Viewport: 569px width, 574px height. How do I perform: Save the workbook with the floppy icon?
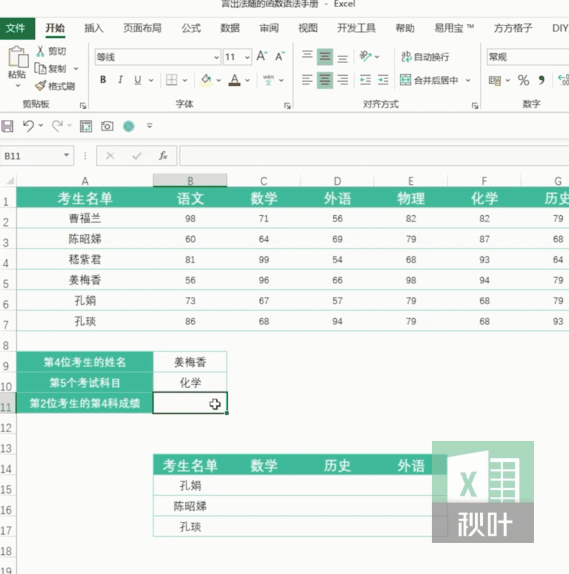click(x=7, y=126)
